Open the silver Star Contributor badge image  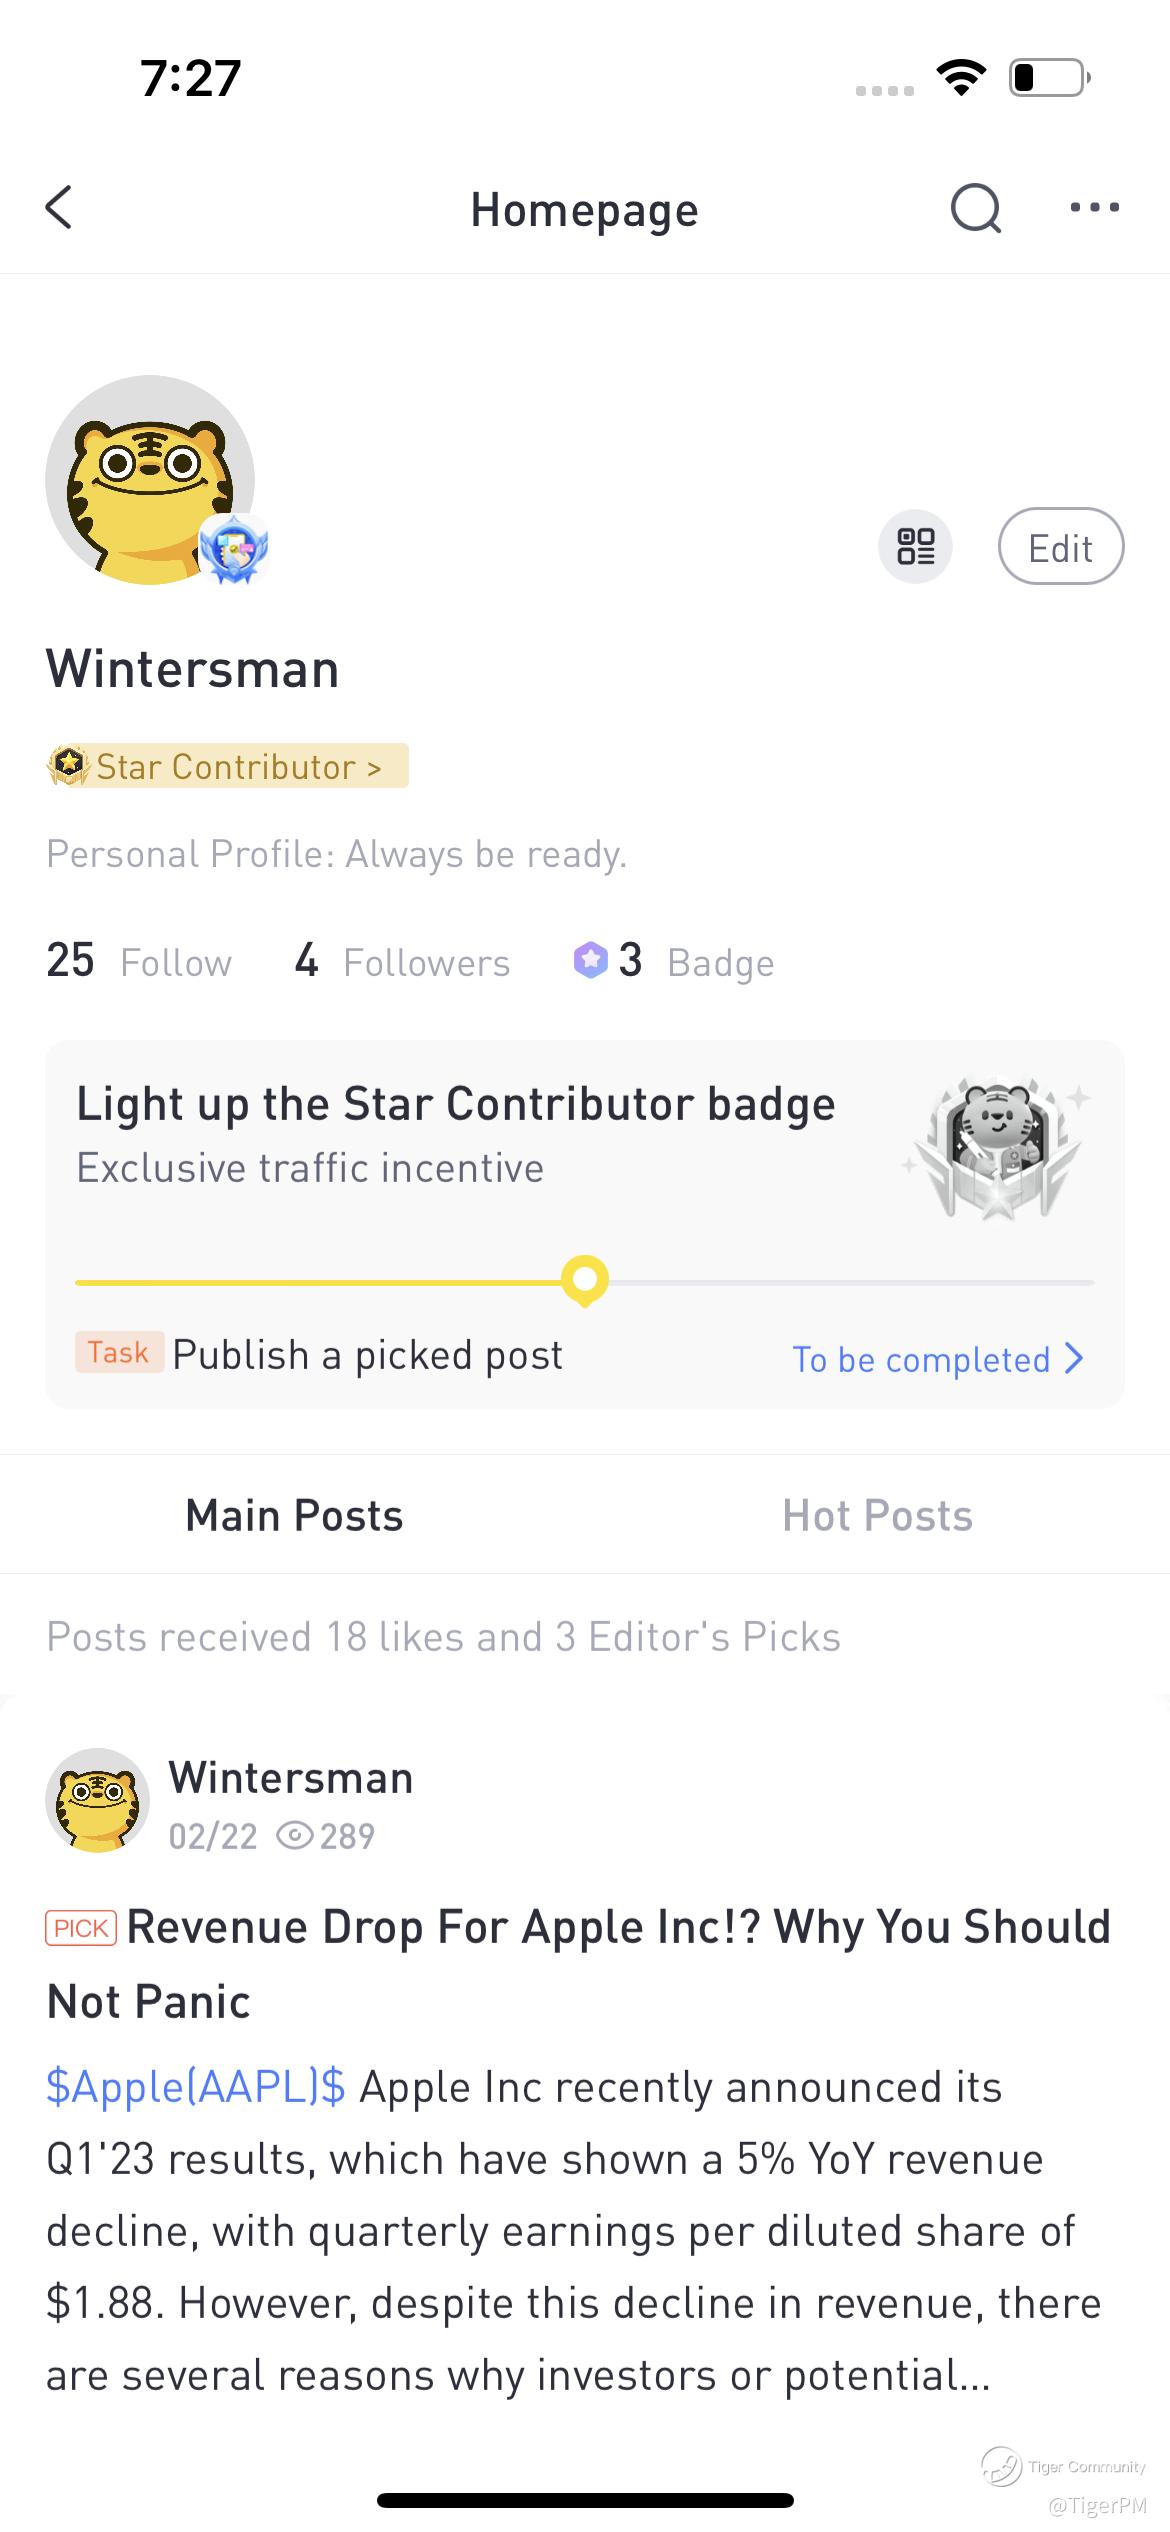[996, 1146]
